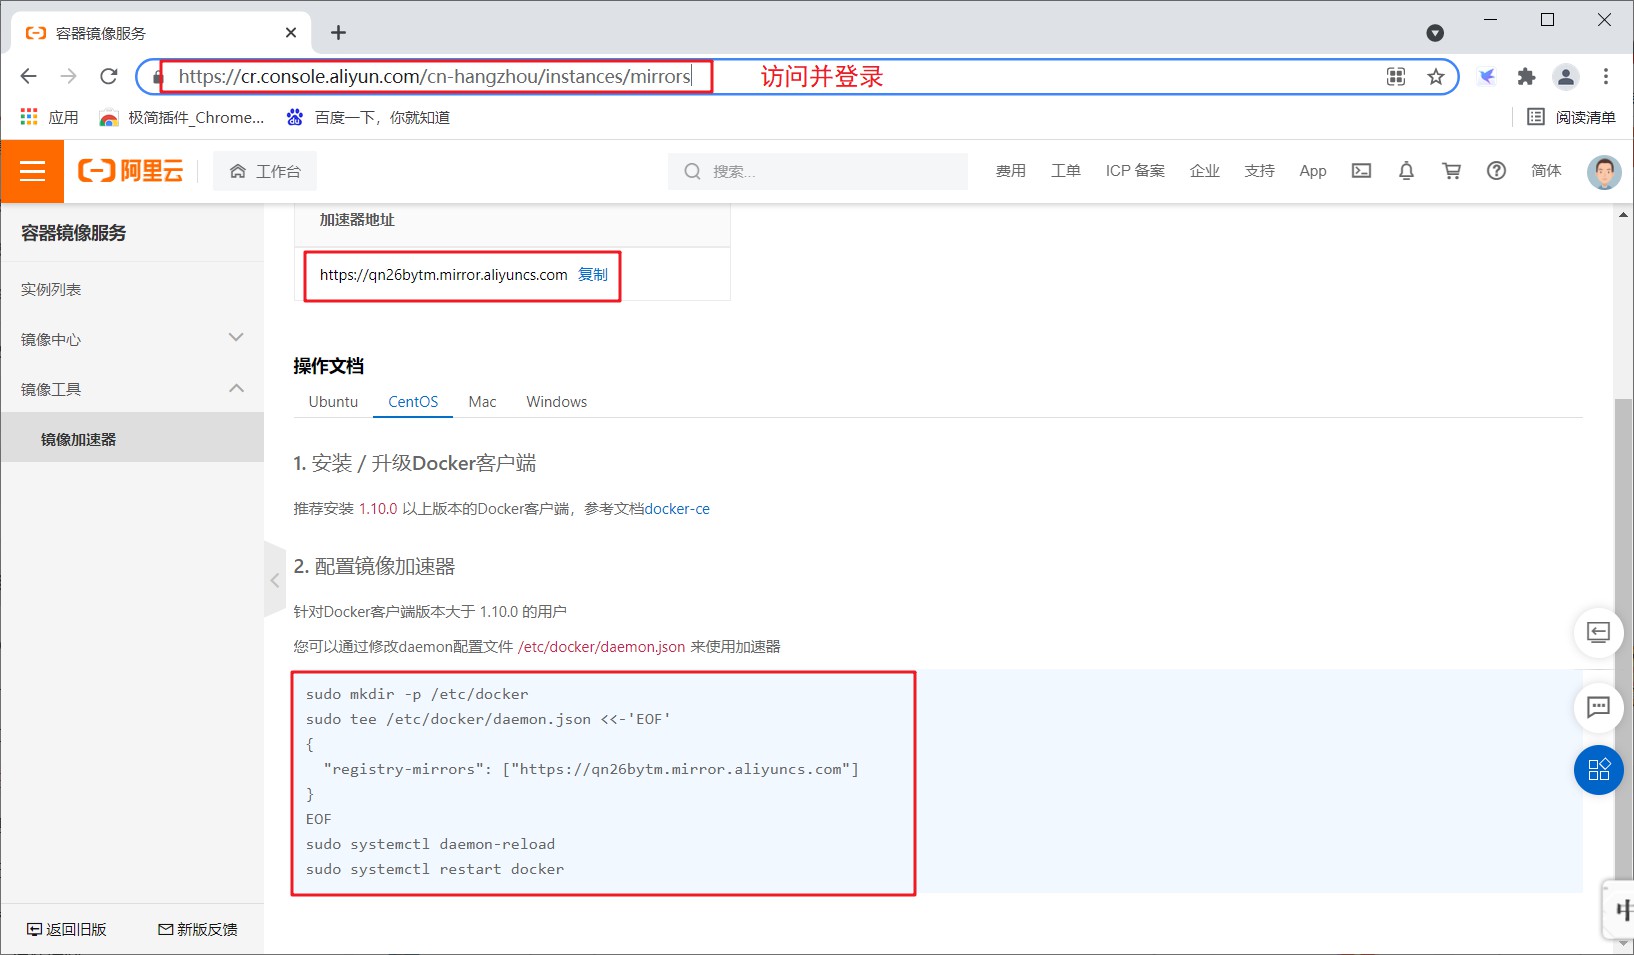Open the notifications bell
1634x955 pixels.
tap(1406, 171)
